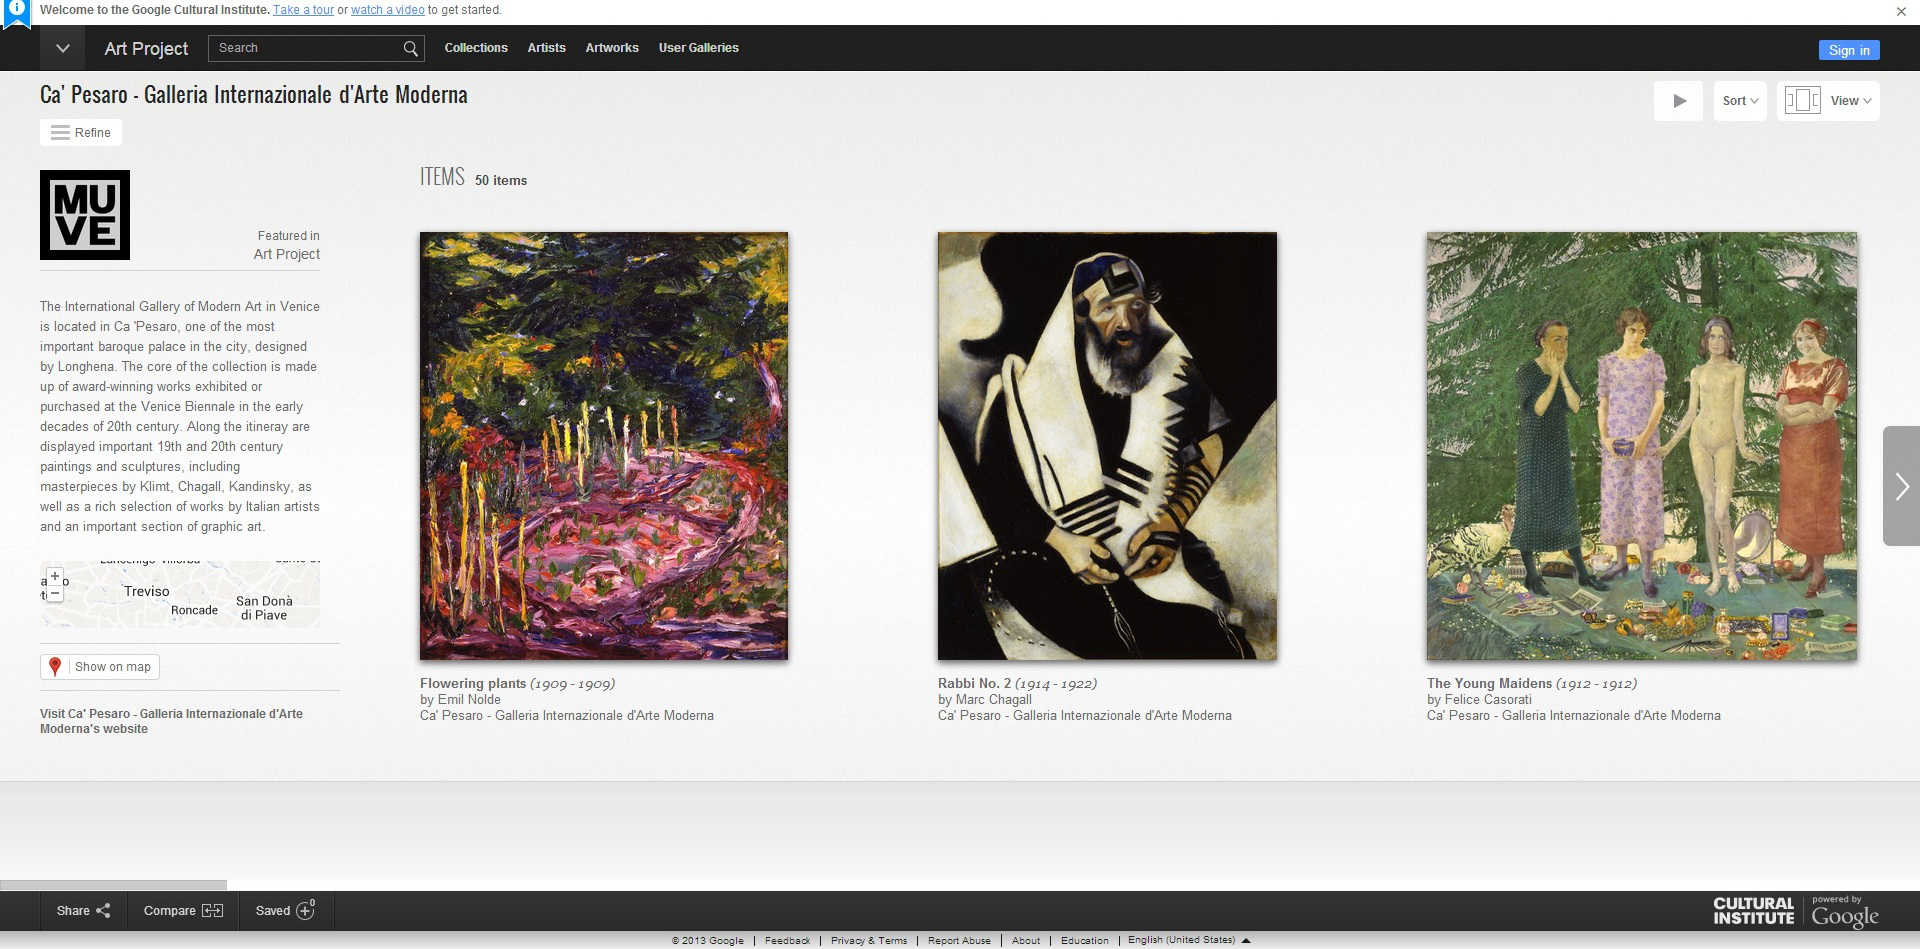Visit Ca' Pesaro website link
1920x949 pixels.
coord(171,721)
